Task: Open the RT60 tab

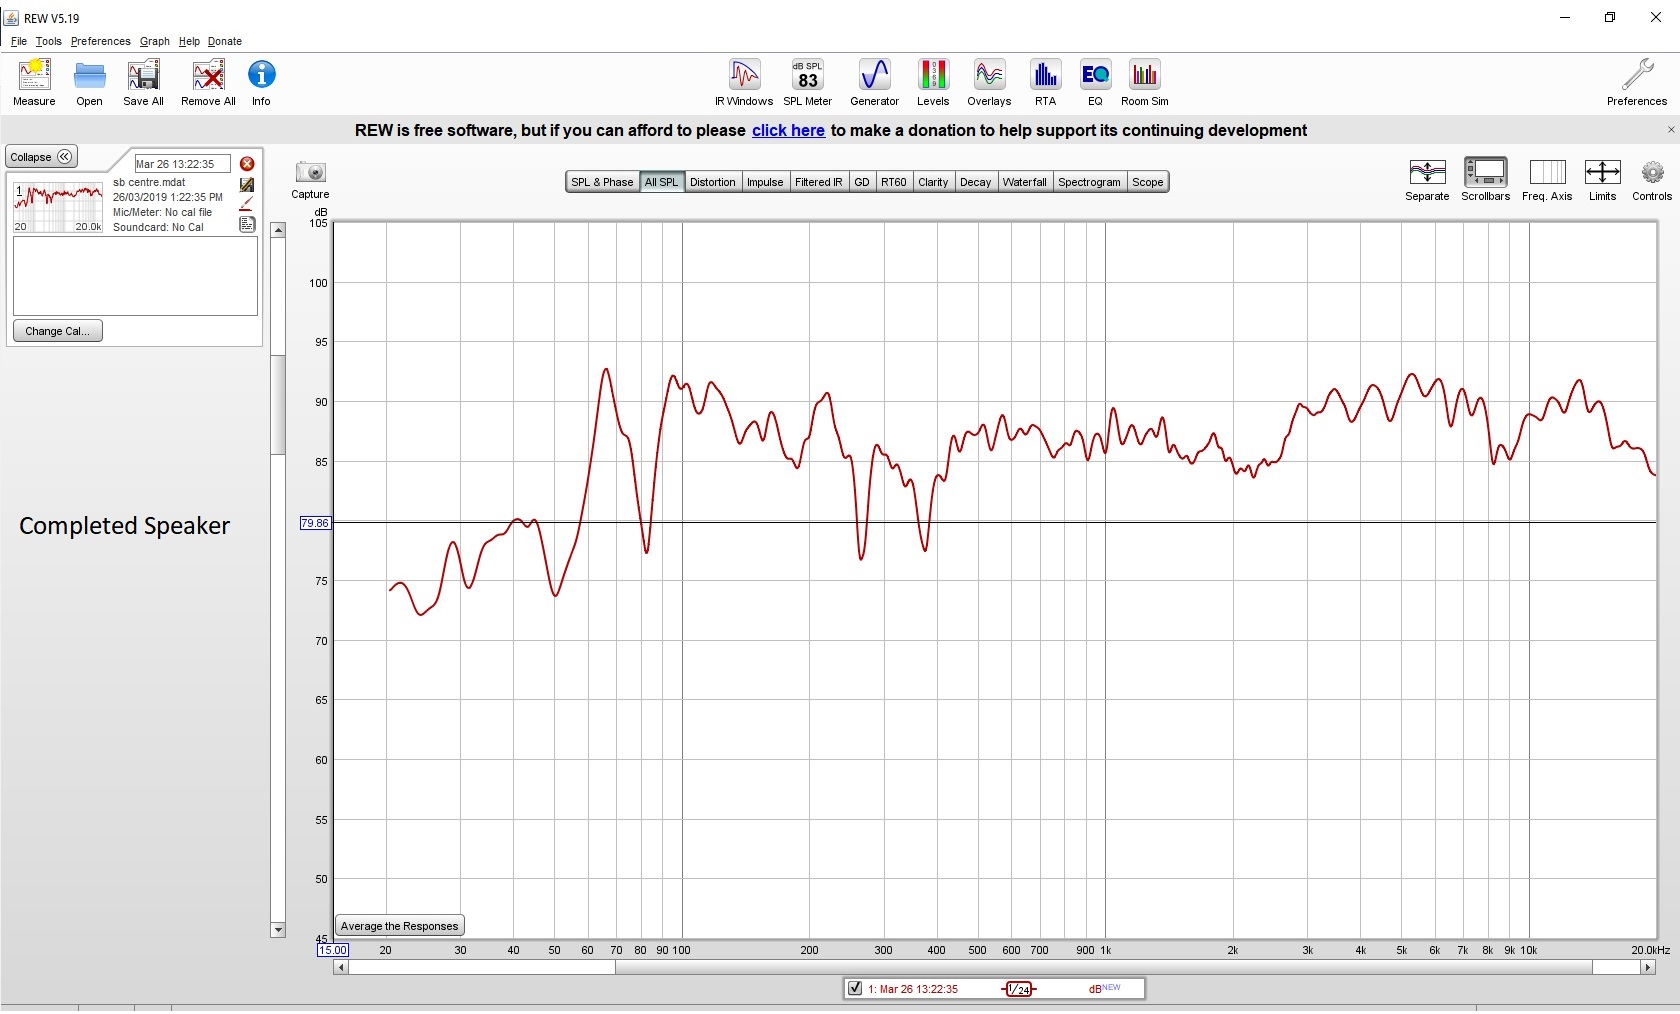Action: coord(893,182)
